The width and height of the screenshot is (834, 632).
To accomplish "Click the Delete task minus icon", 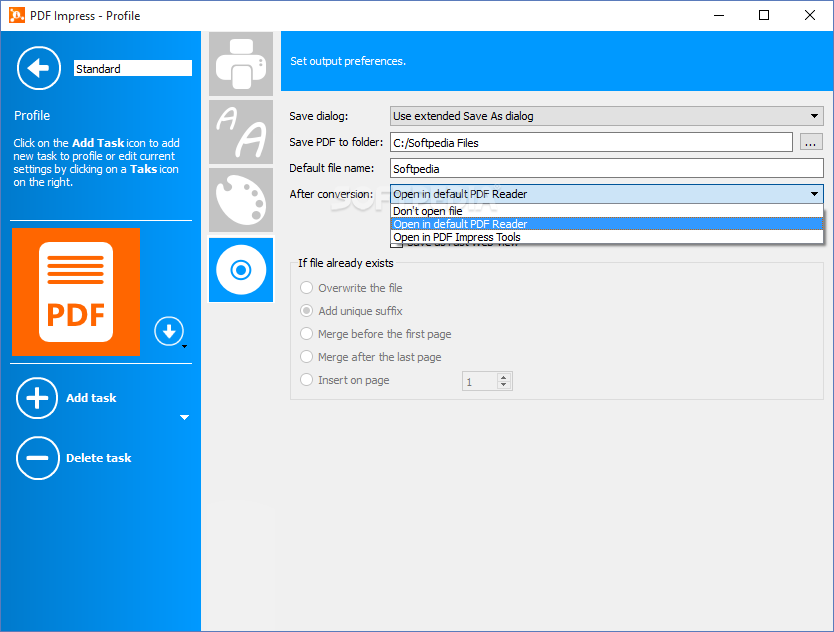I will pyautogui.click(x=37, y=458).
